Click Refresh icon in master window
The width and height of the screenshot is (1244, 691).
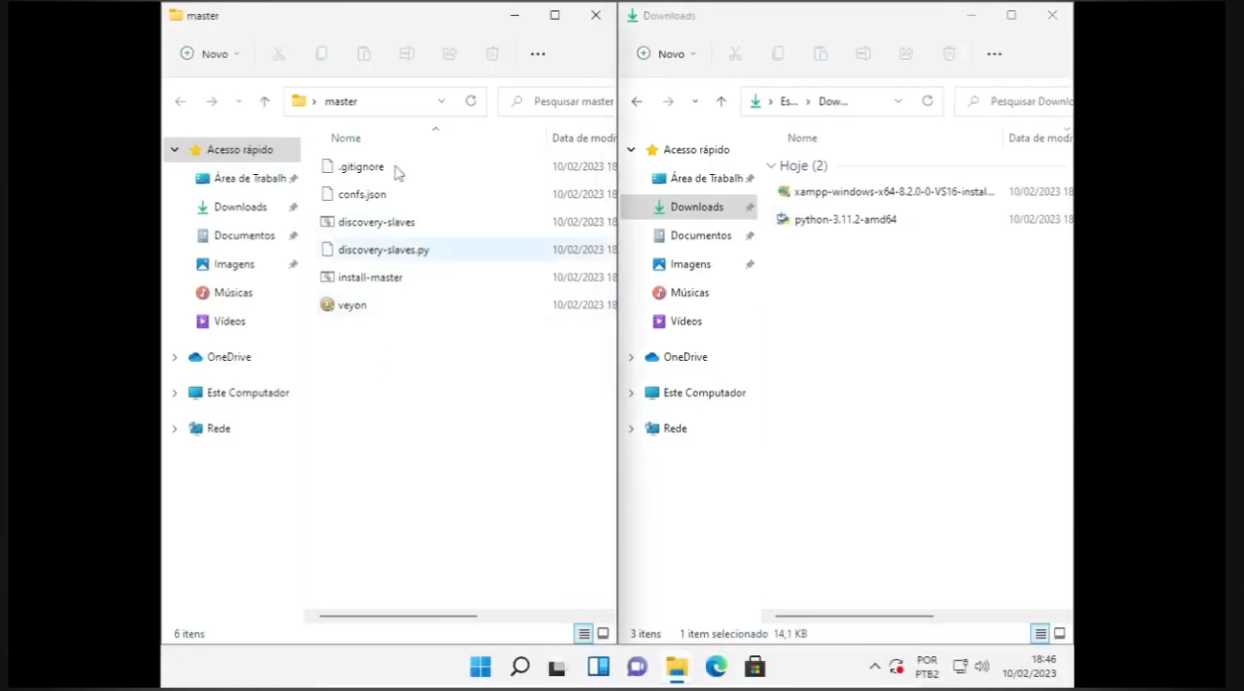[x=471, y=101]
